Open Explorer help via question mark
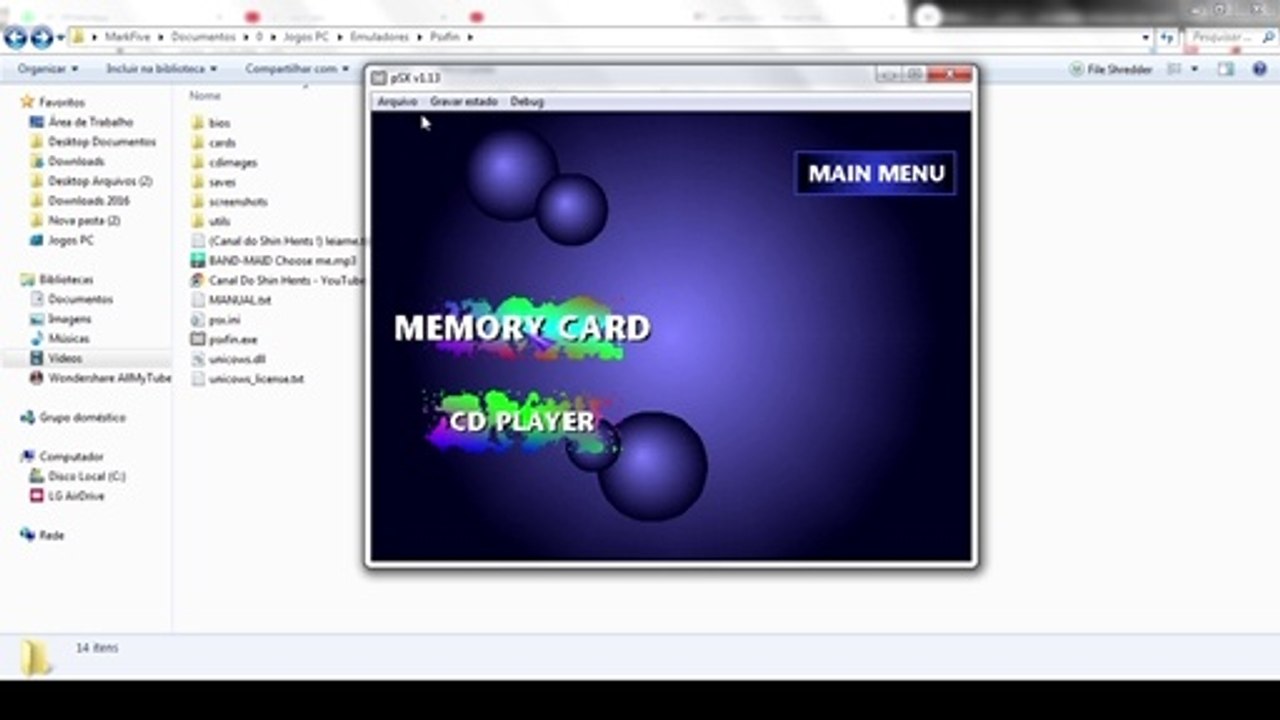Viewport: 1280px width, 720px height. (x=1259, y=70)
